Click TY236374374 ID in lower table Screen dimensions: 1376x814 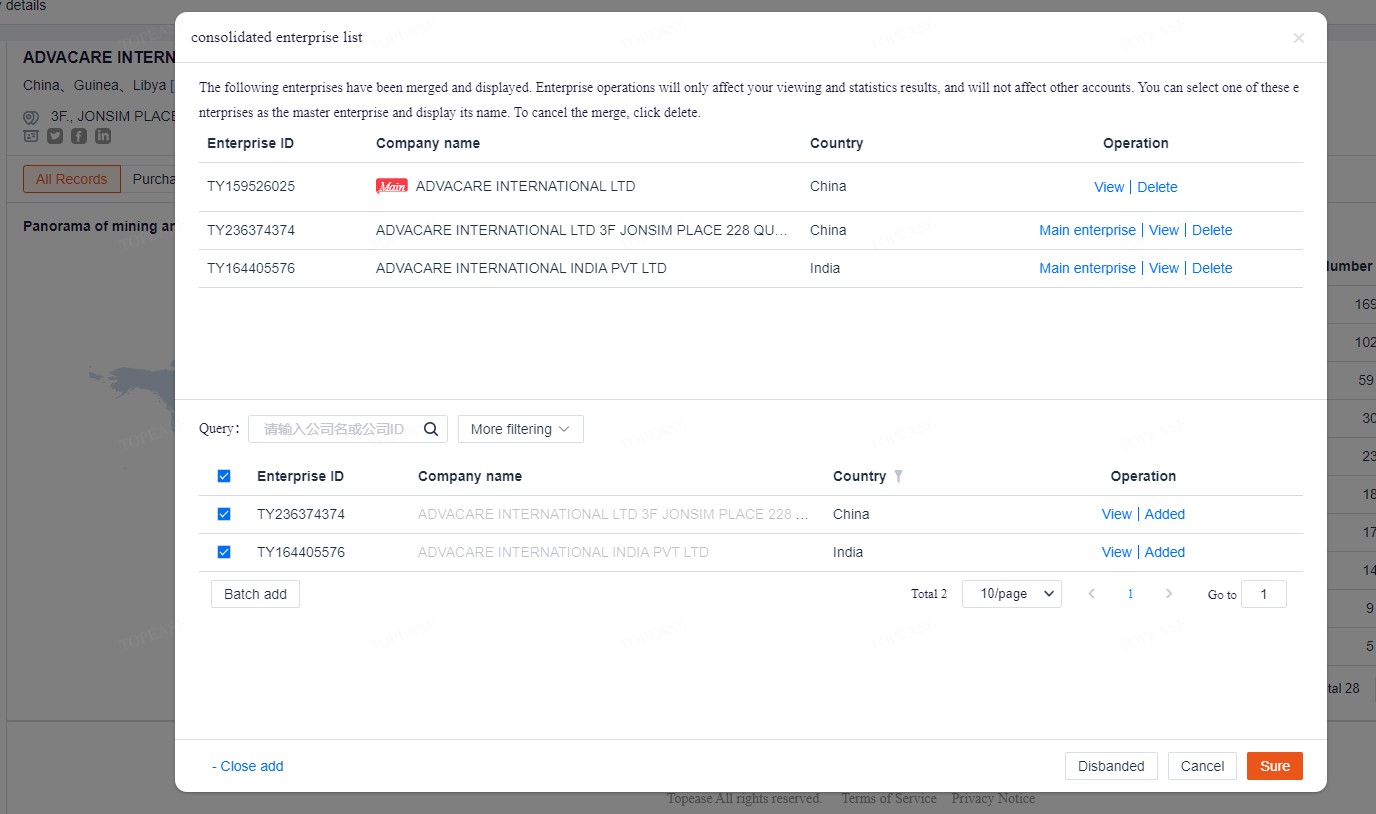pyautogui.click(x=301, y=514)
